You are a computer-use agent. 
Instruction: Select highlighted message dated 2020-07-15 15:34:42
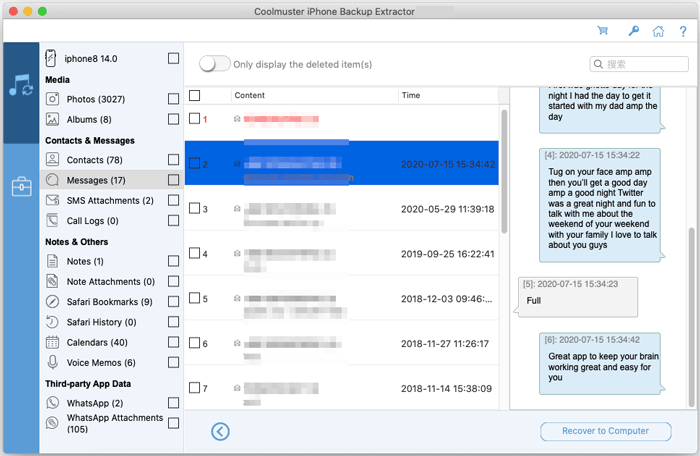(342, 163)
